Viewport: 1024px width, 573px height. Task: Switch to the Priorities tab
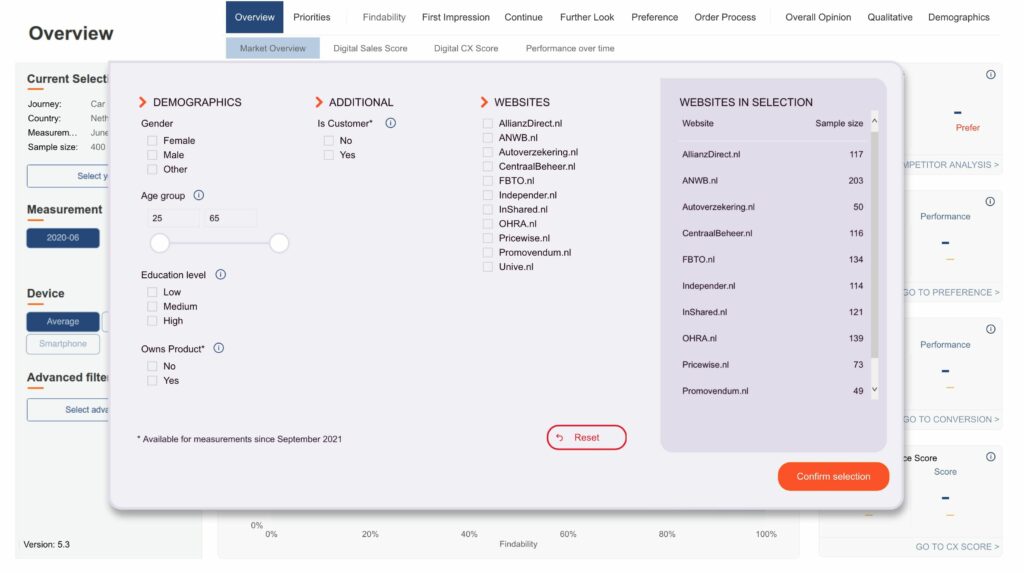[312, 17]
